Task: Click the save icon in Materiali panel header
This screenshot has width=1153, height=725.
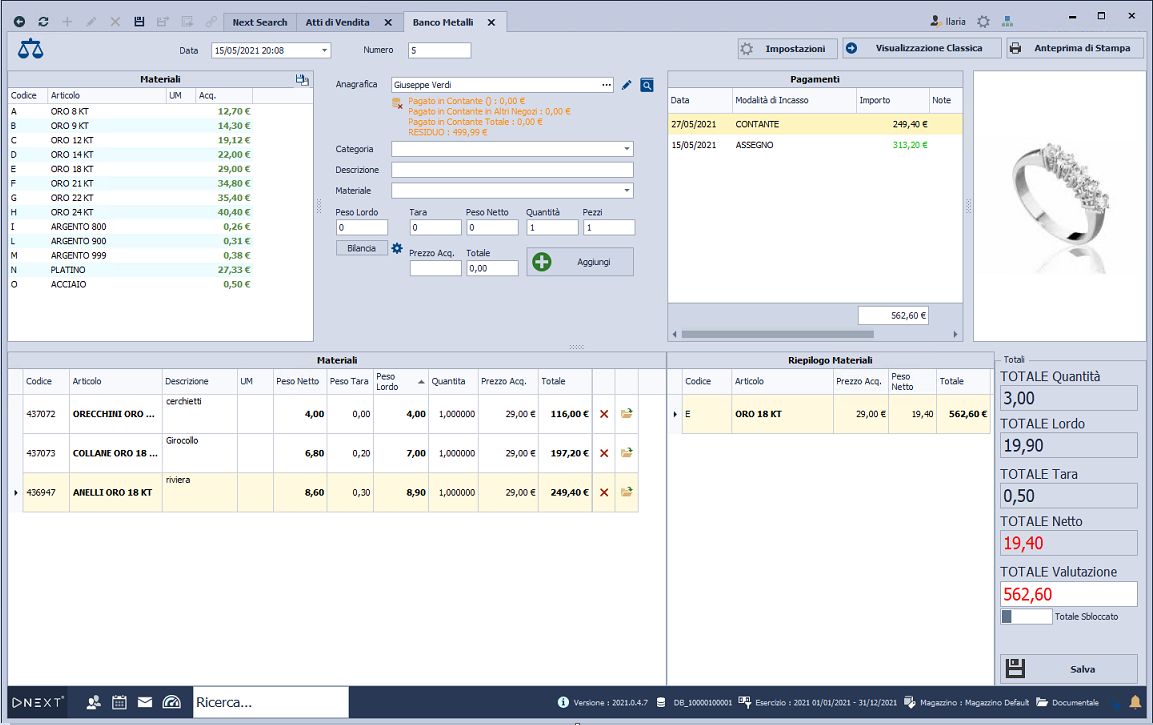Action: [x=302, y=79]
